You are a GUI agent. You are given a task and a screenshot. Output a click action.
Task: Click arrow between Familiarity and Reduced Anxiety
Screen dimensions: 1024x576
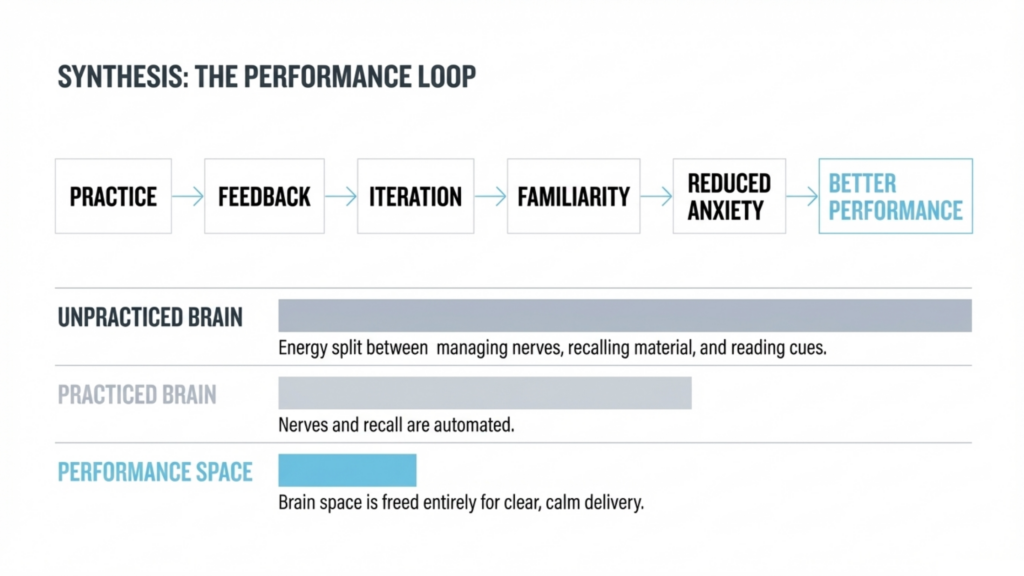(x=656, y=196)
